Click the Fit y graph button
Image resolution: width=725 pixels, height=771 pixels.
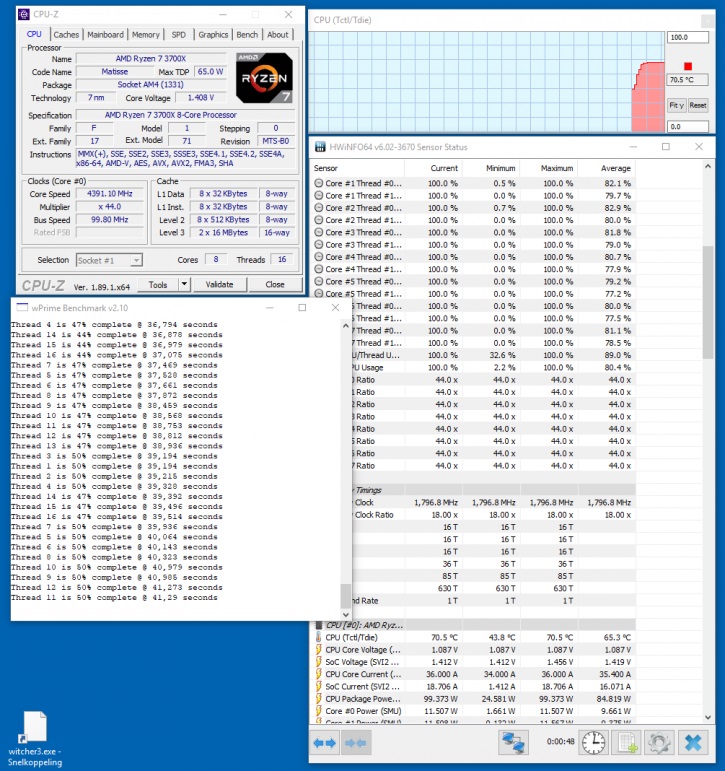click(x=676, y=105)
